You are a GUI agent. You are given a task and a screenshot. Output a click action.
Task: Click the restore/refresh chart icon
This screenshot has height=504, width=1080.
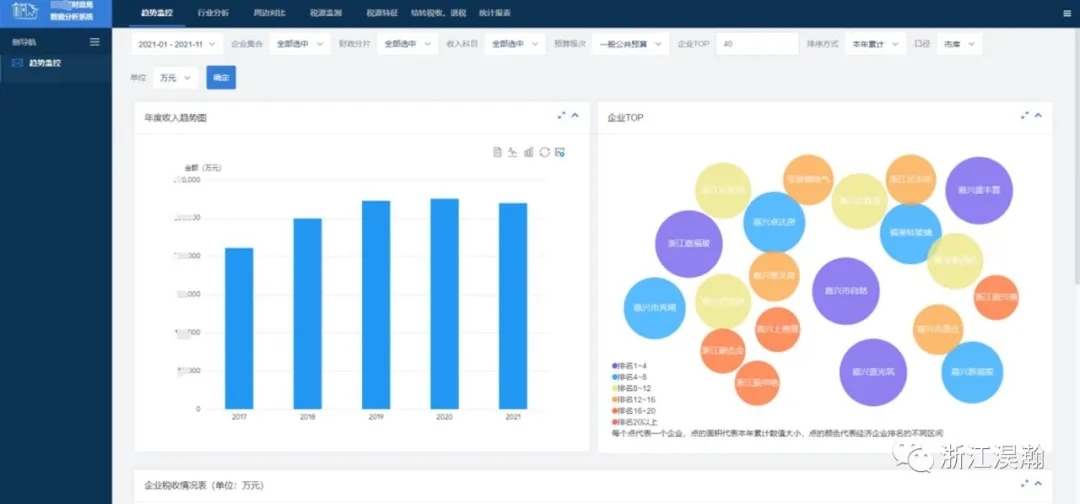[x=545, y=152]
